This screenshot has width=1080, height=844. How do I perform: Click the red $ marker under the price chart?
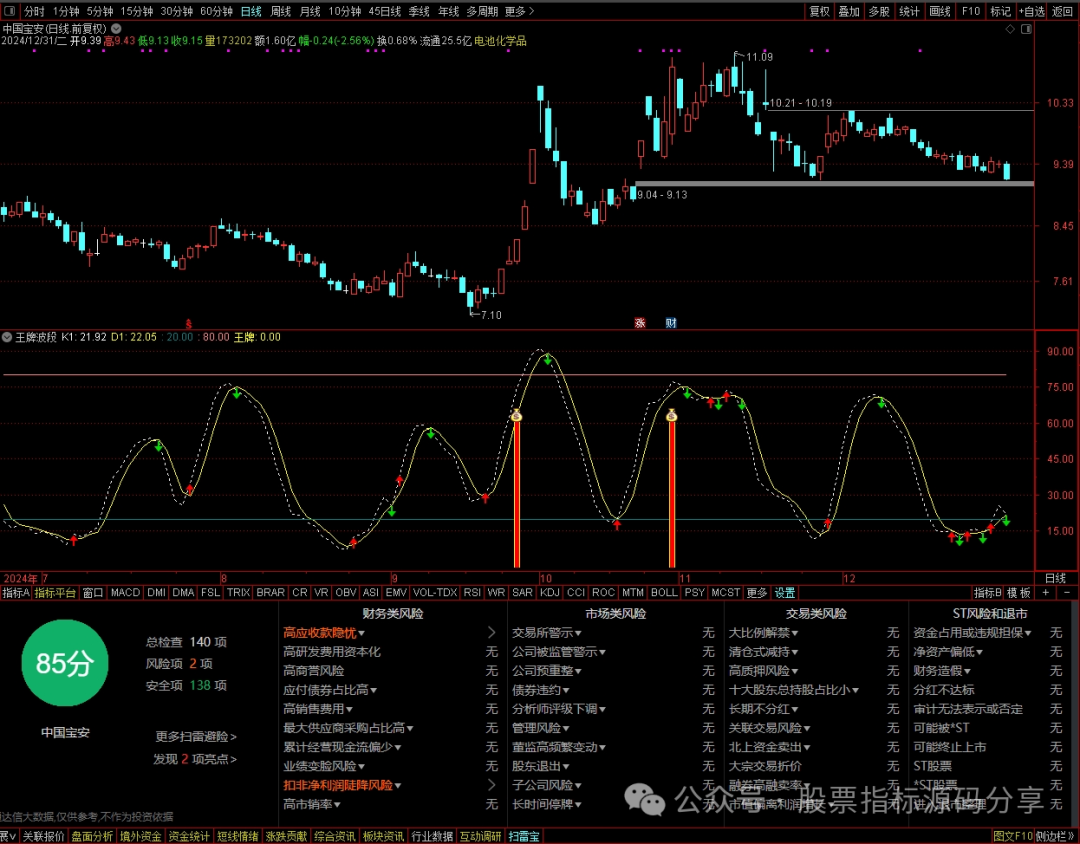(x=189, y=323)
